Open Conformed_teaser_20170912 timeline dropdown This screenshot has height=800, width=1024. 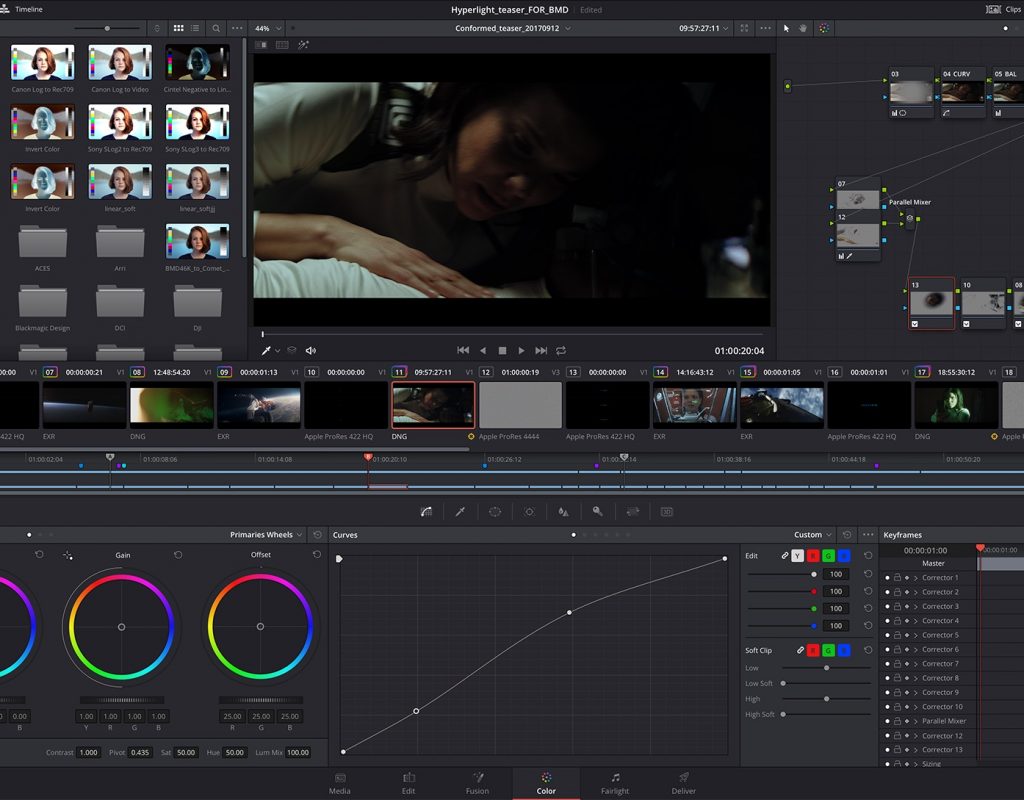[513, 29]
